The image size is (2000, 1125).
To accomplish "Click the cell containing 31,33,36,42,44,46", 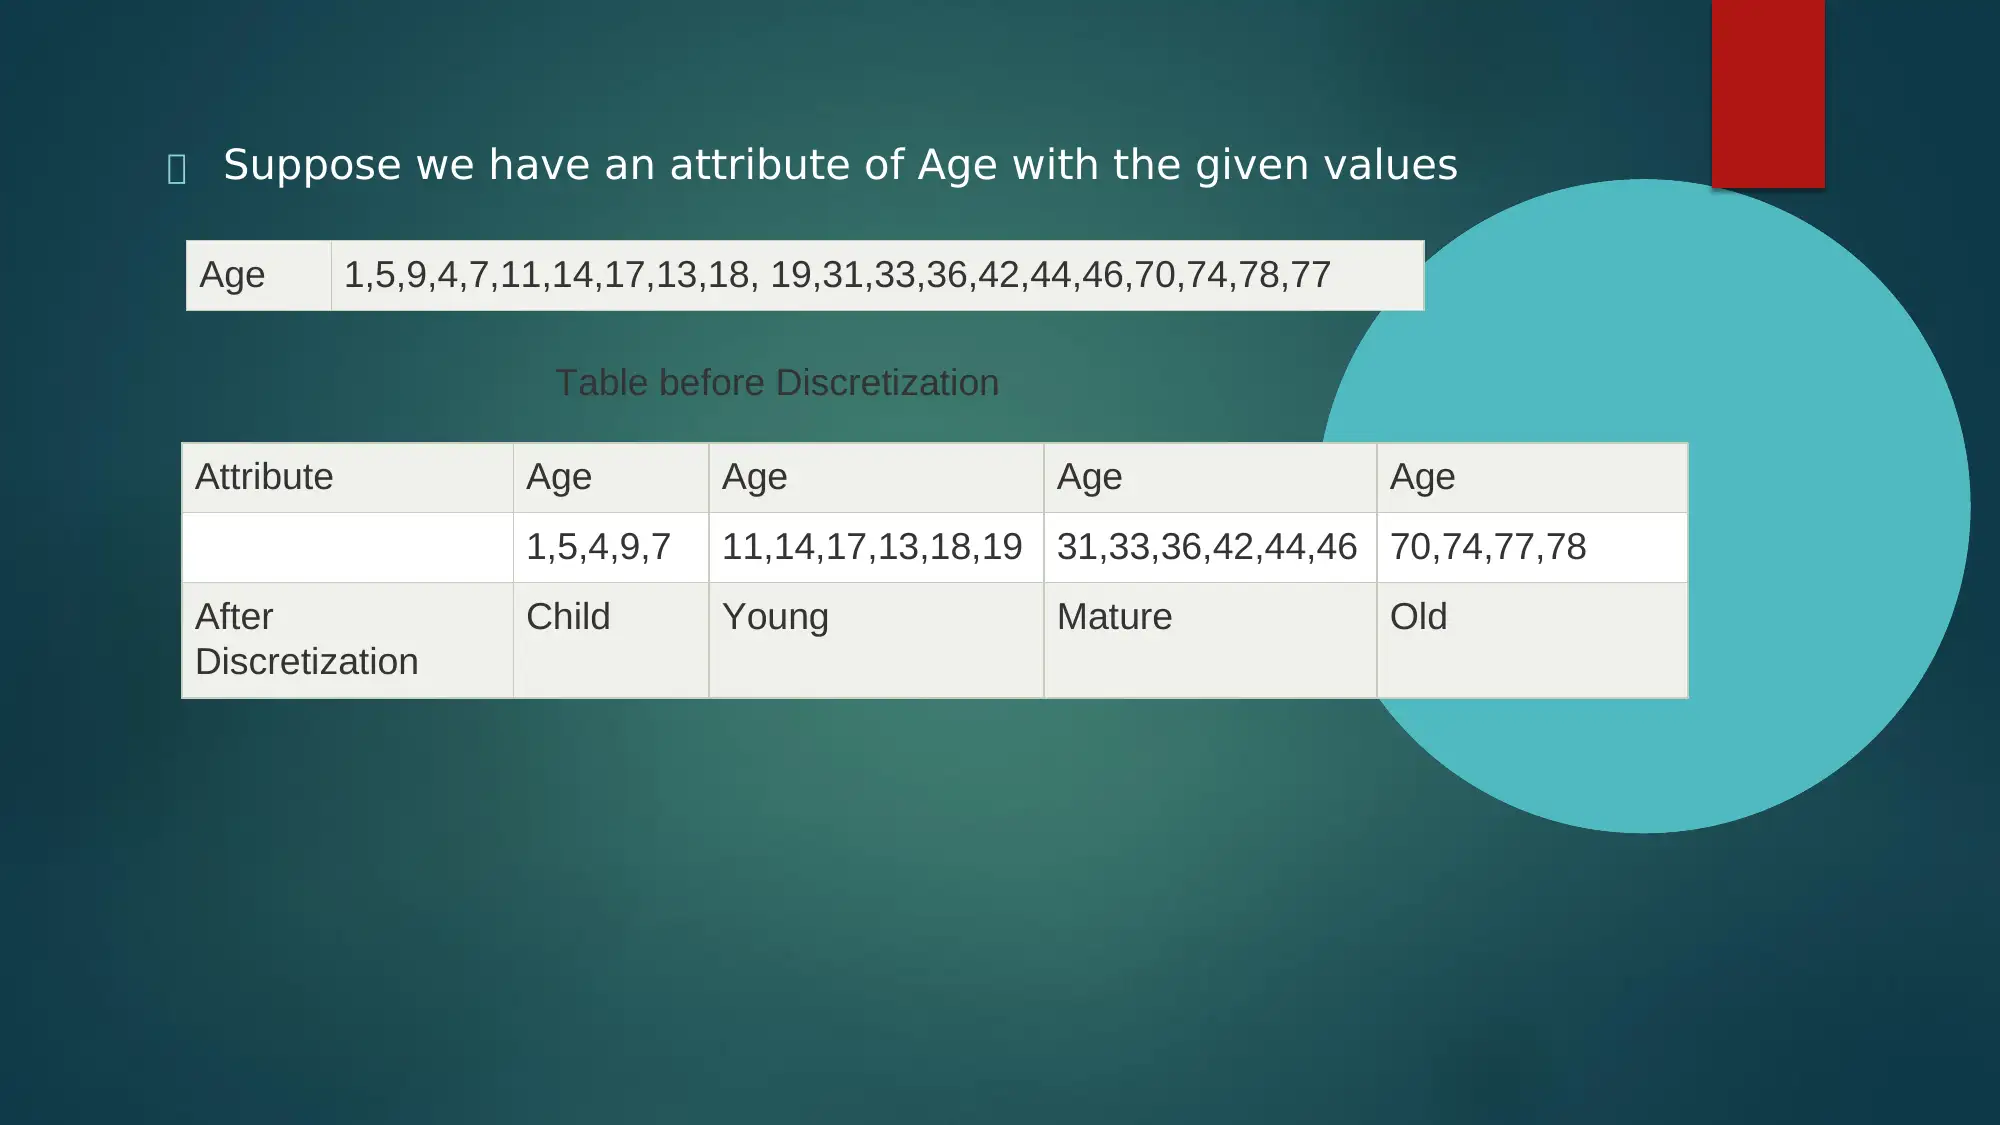I will pyautogui.click(x=1210, y=547).
